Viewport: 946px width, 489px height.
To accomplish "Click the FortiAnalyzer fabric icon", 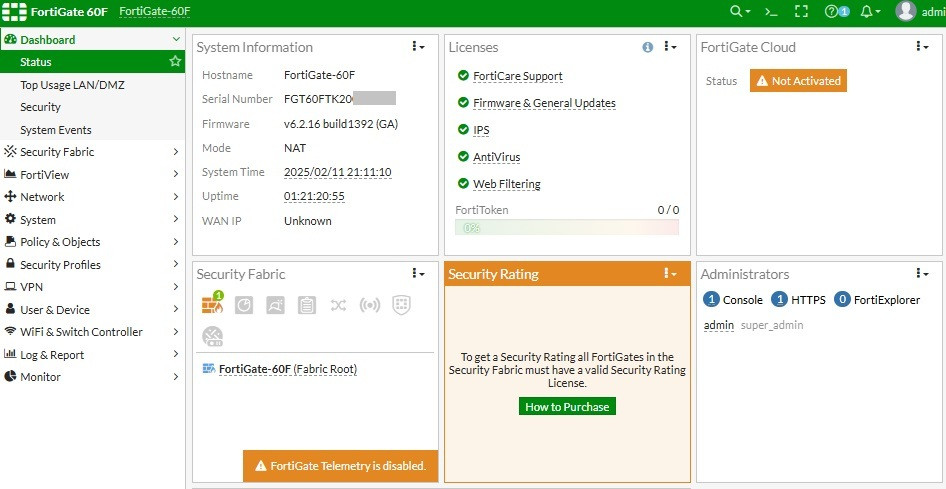I will 244,305.
